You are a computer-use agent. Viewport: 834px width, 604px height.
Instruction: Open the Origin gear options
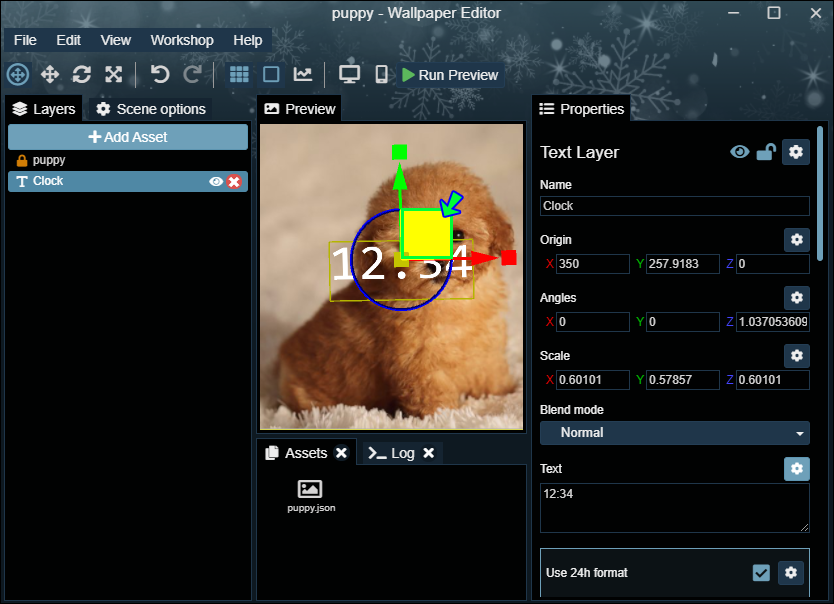[x=797, y=240]
